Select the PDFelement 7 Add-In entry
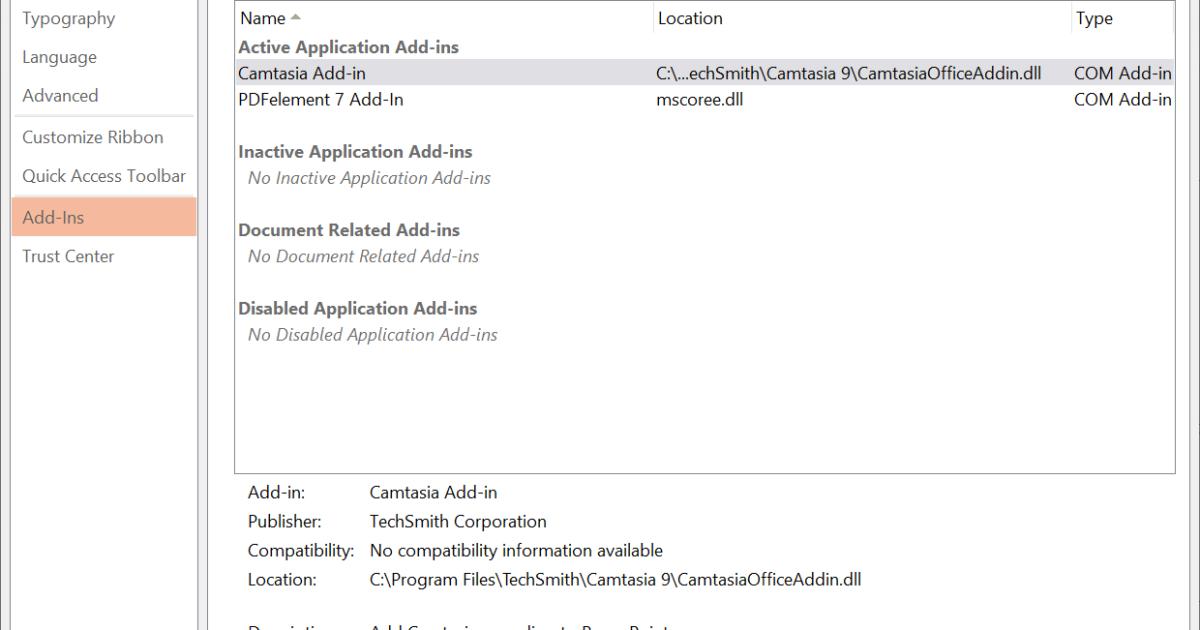This screenshot has height=630, width=1200. (321, 99)
